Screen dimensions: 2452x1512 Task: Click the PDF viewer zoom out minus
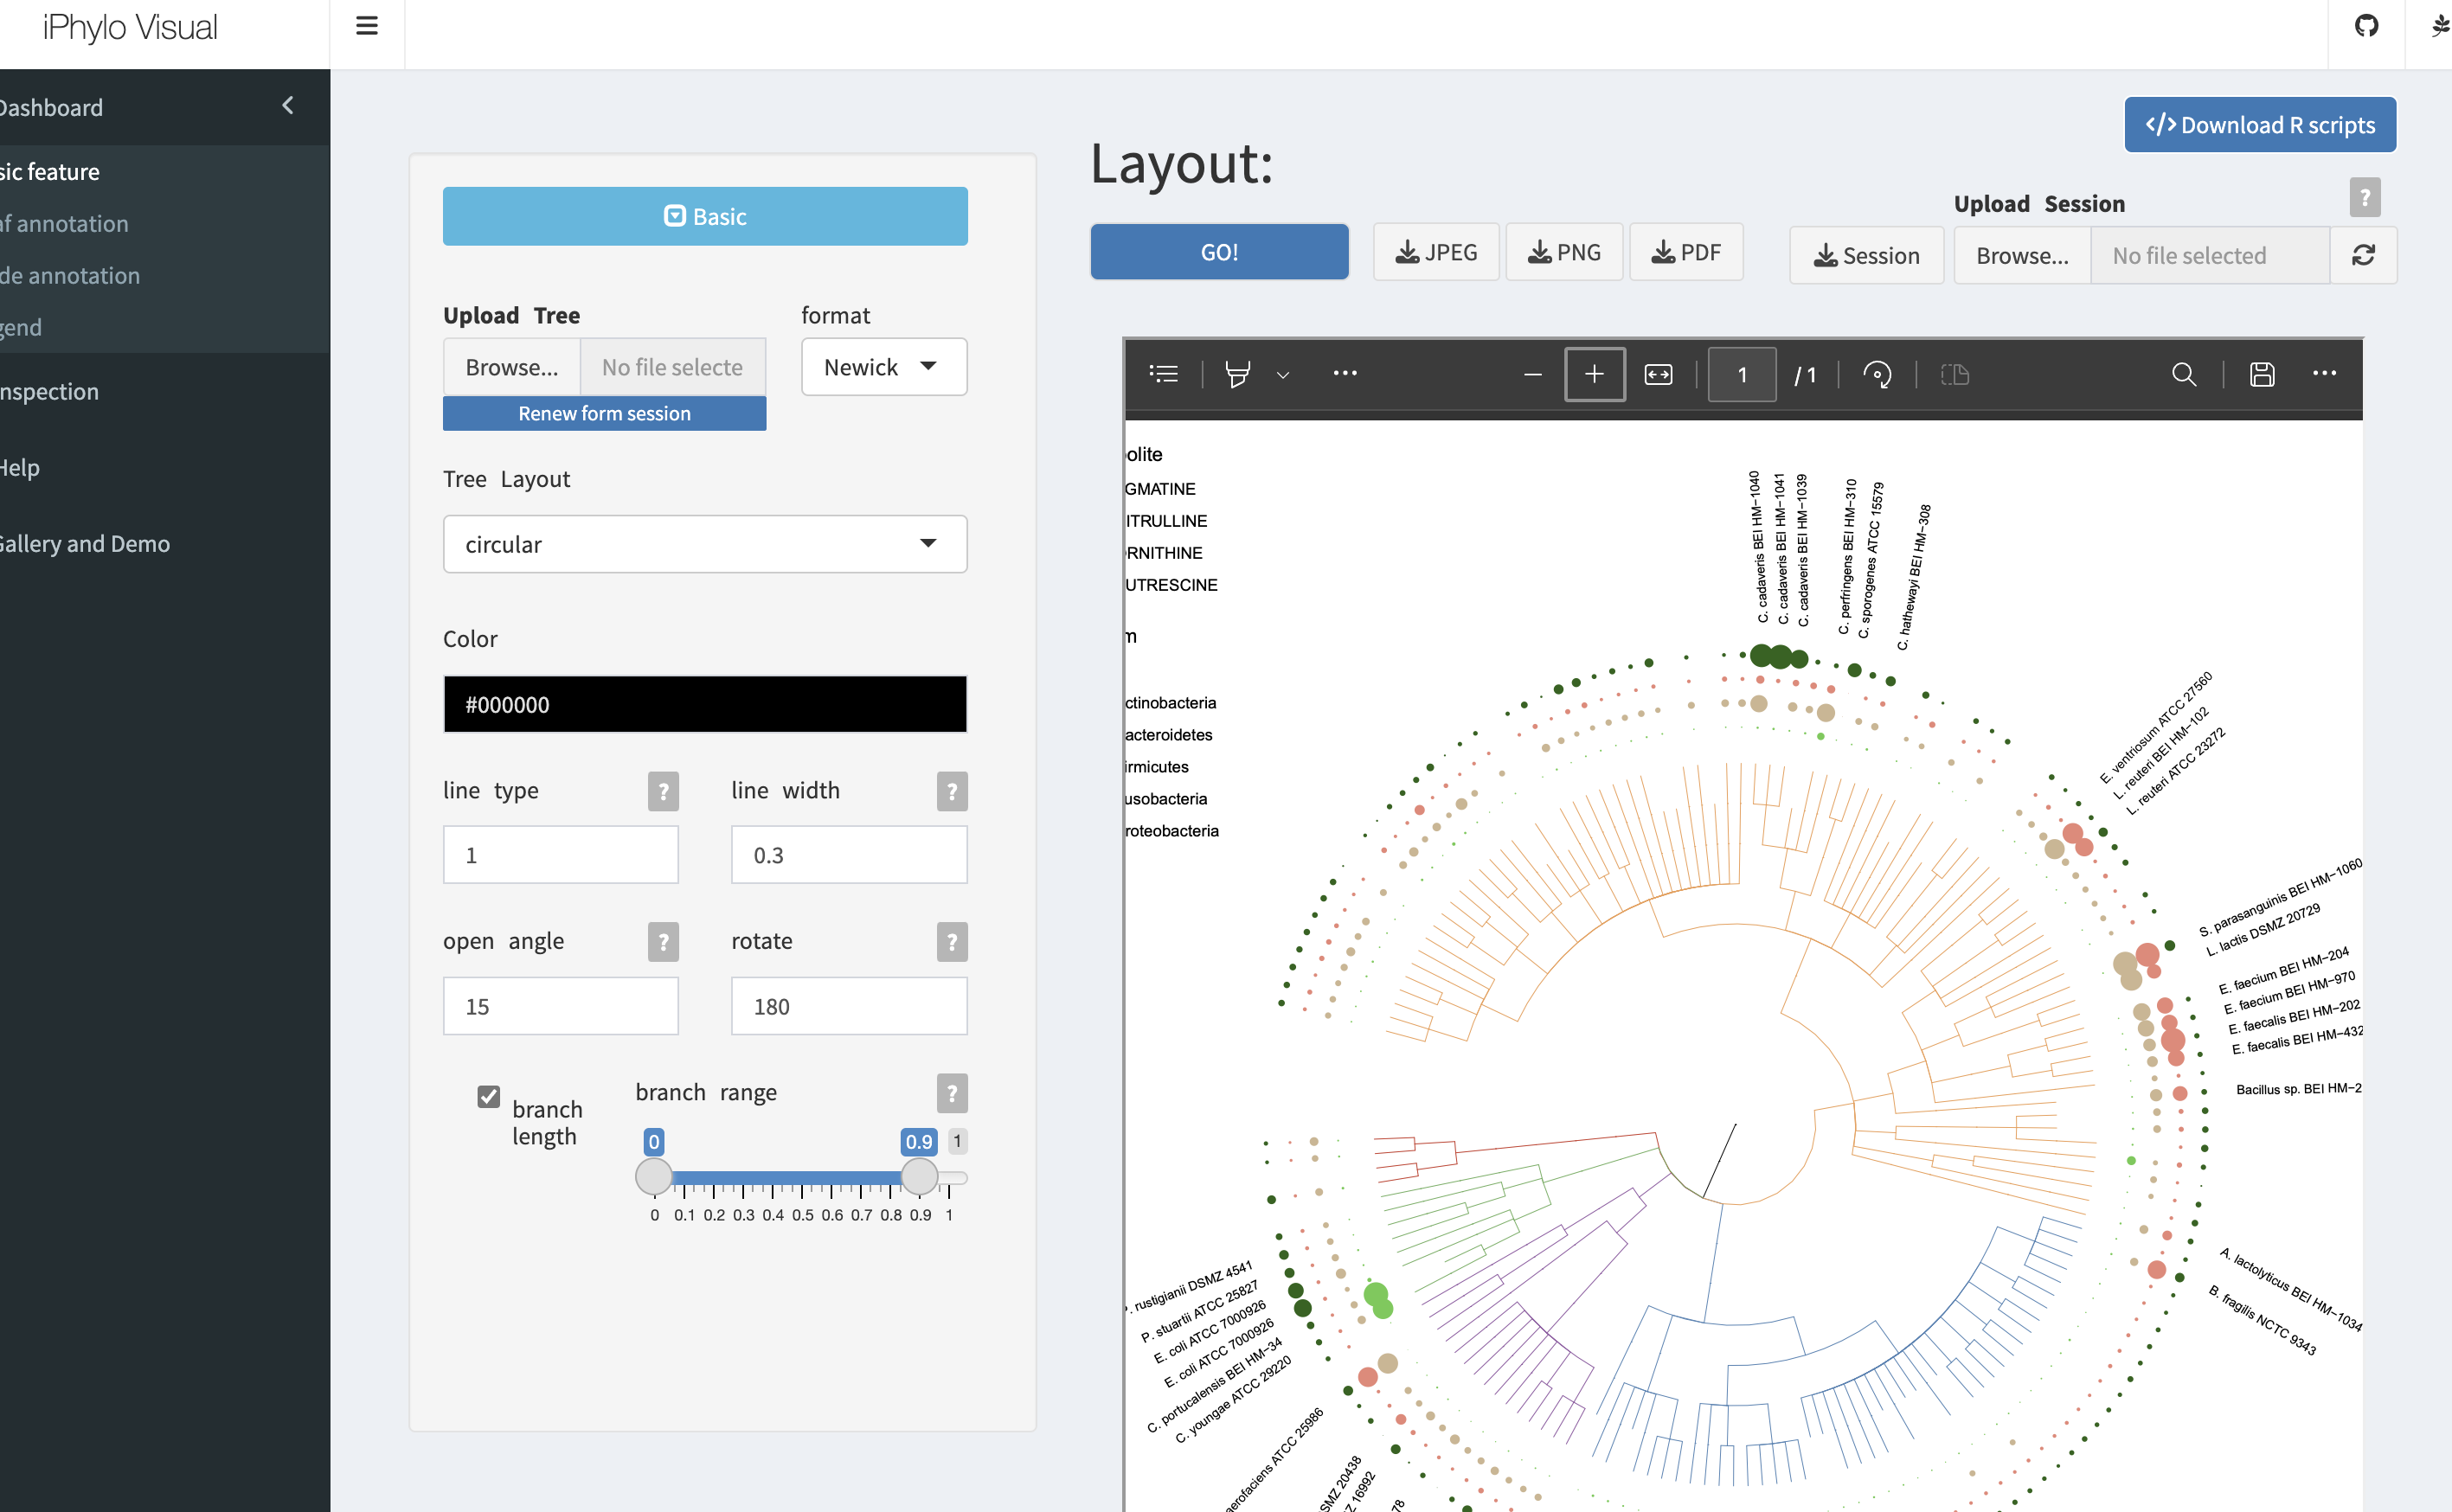tap(1532, 374)
